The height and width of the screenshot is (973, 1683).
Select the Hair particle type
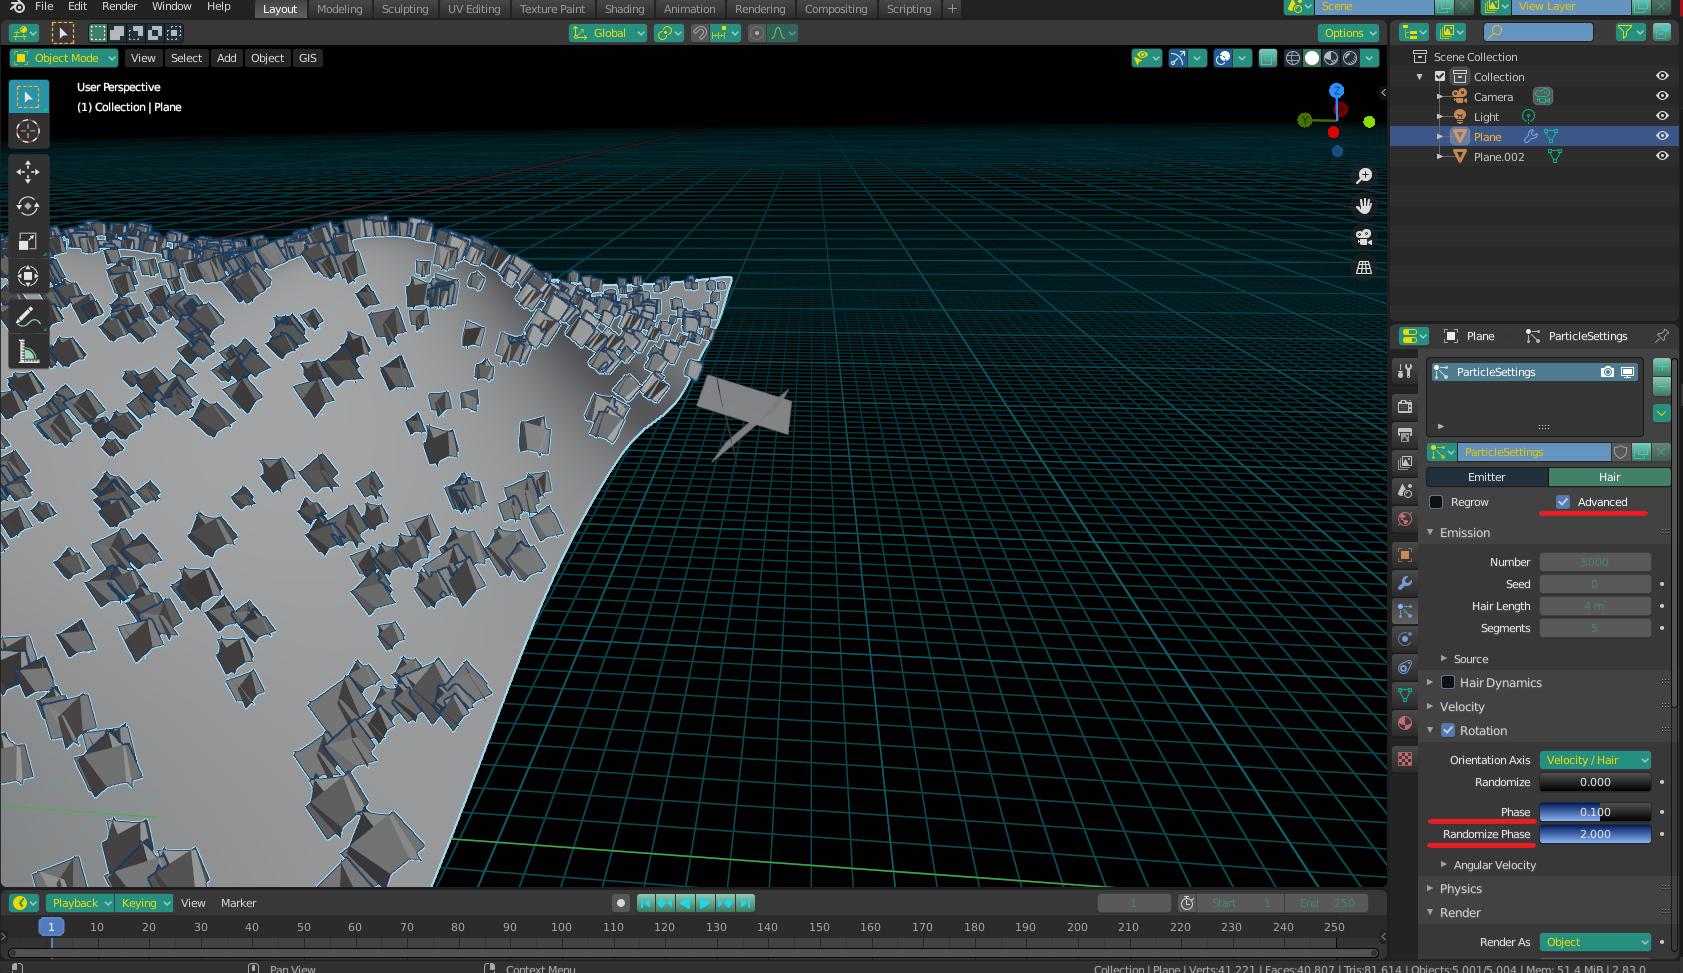pyautogui.click(x=1609, y=477)
